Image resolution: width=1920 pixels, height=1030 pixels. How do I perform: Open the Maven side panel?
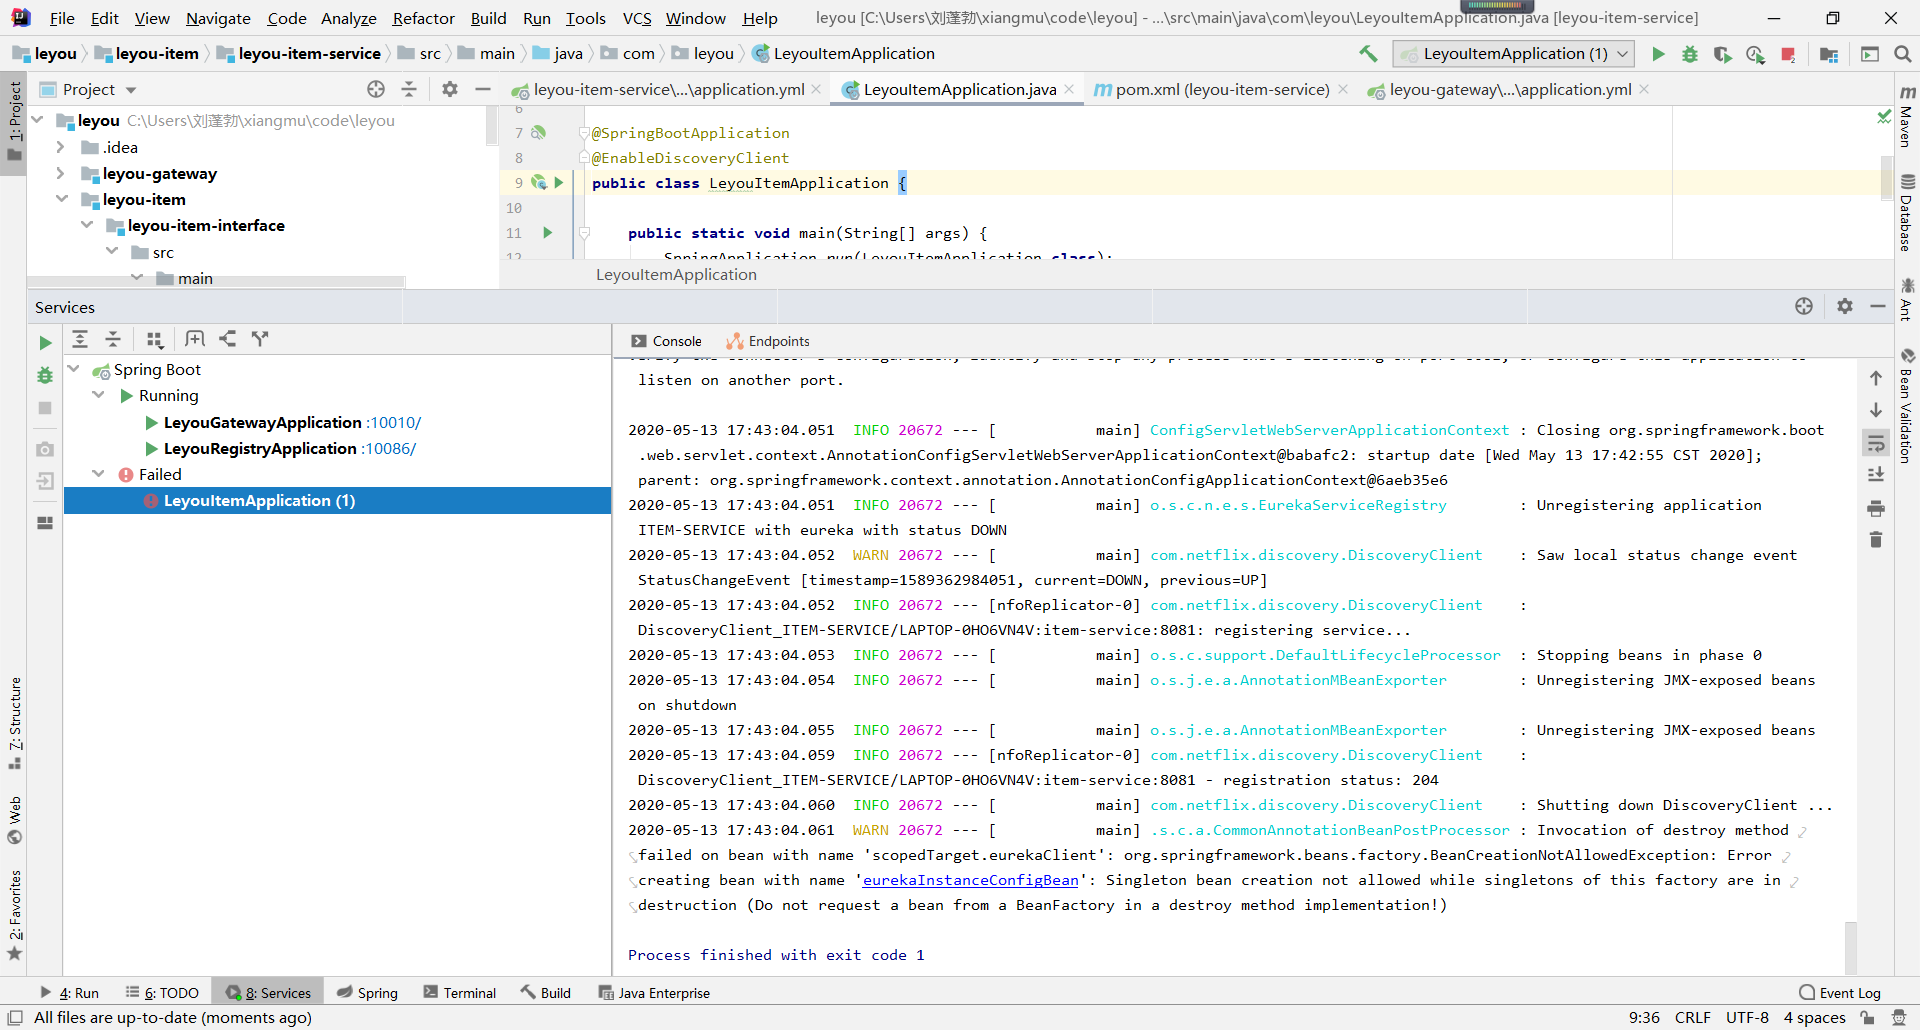click(1907, 118)
